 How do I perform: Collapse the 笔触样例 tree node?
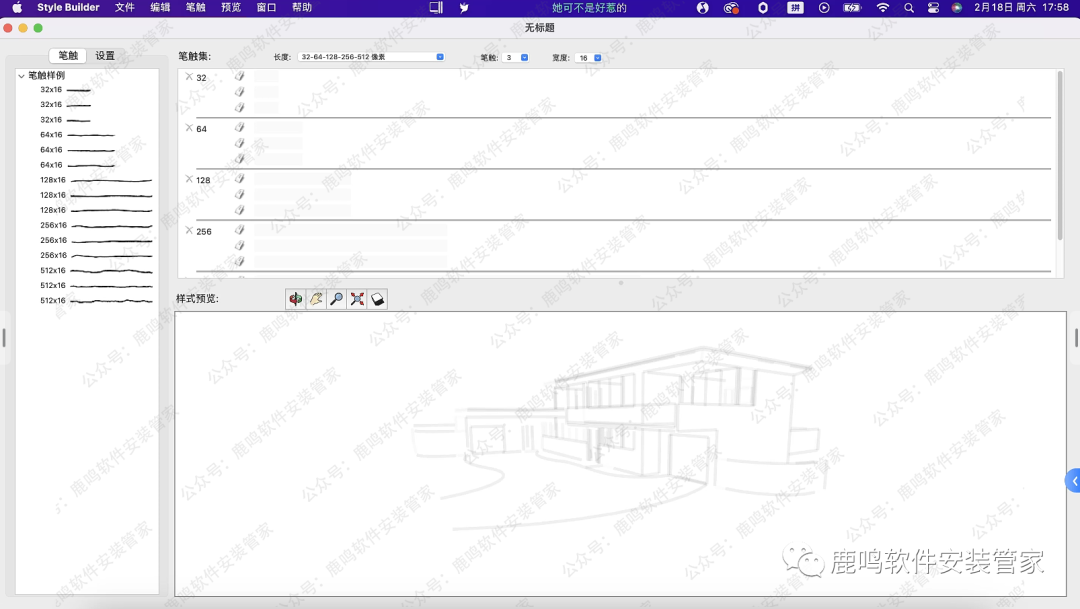(x=22, y=76)
